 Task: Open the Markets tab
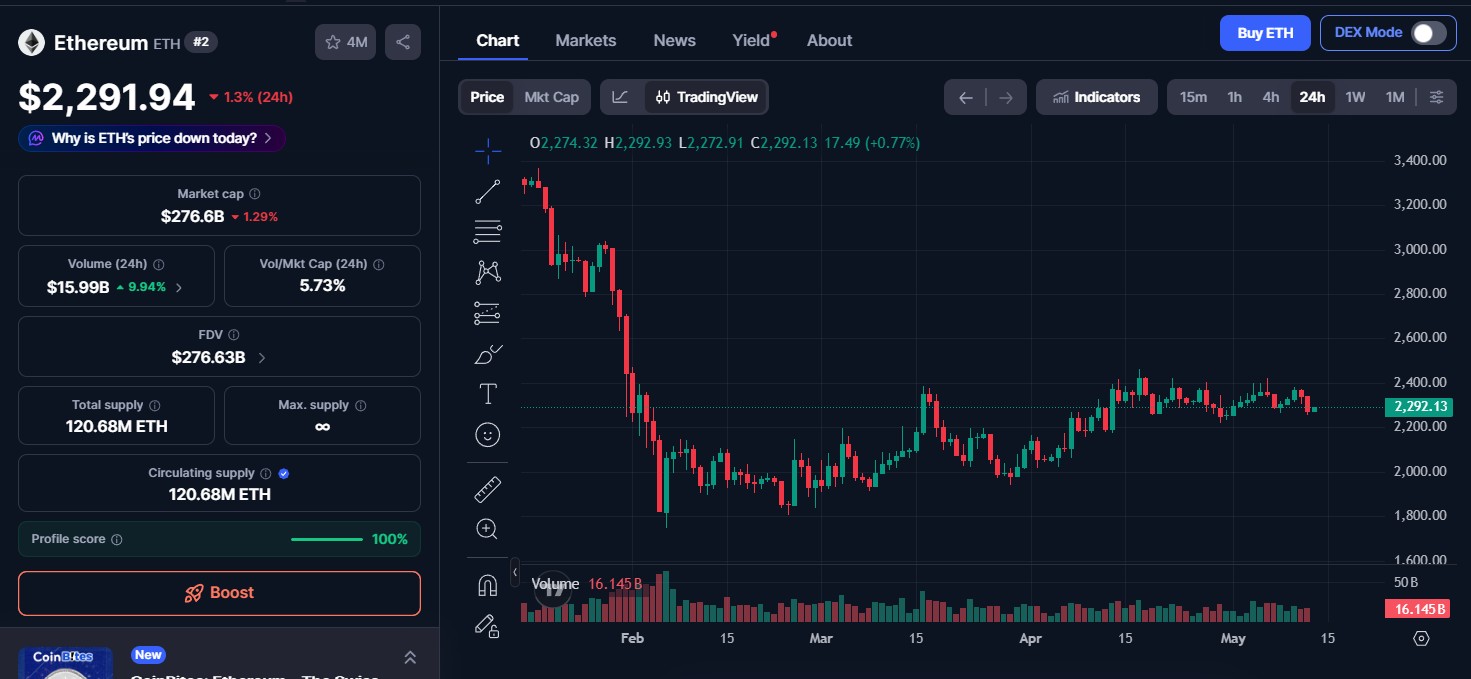coord(586,40)
